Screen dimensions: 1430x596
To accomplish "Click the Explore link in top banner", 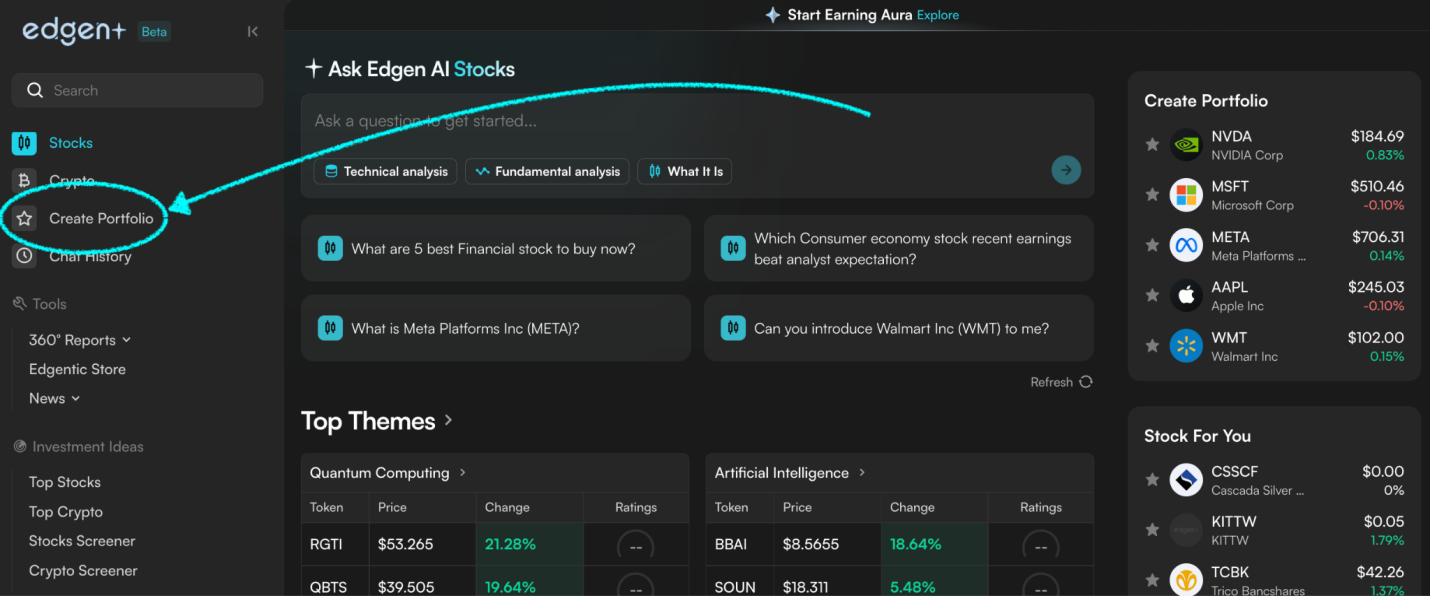I will tap(937, 15).
